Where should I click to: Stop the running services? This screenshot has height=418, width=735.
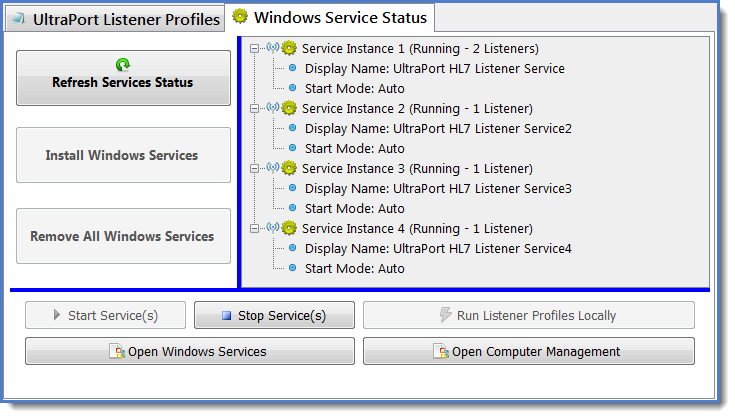coord(274,315)
